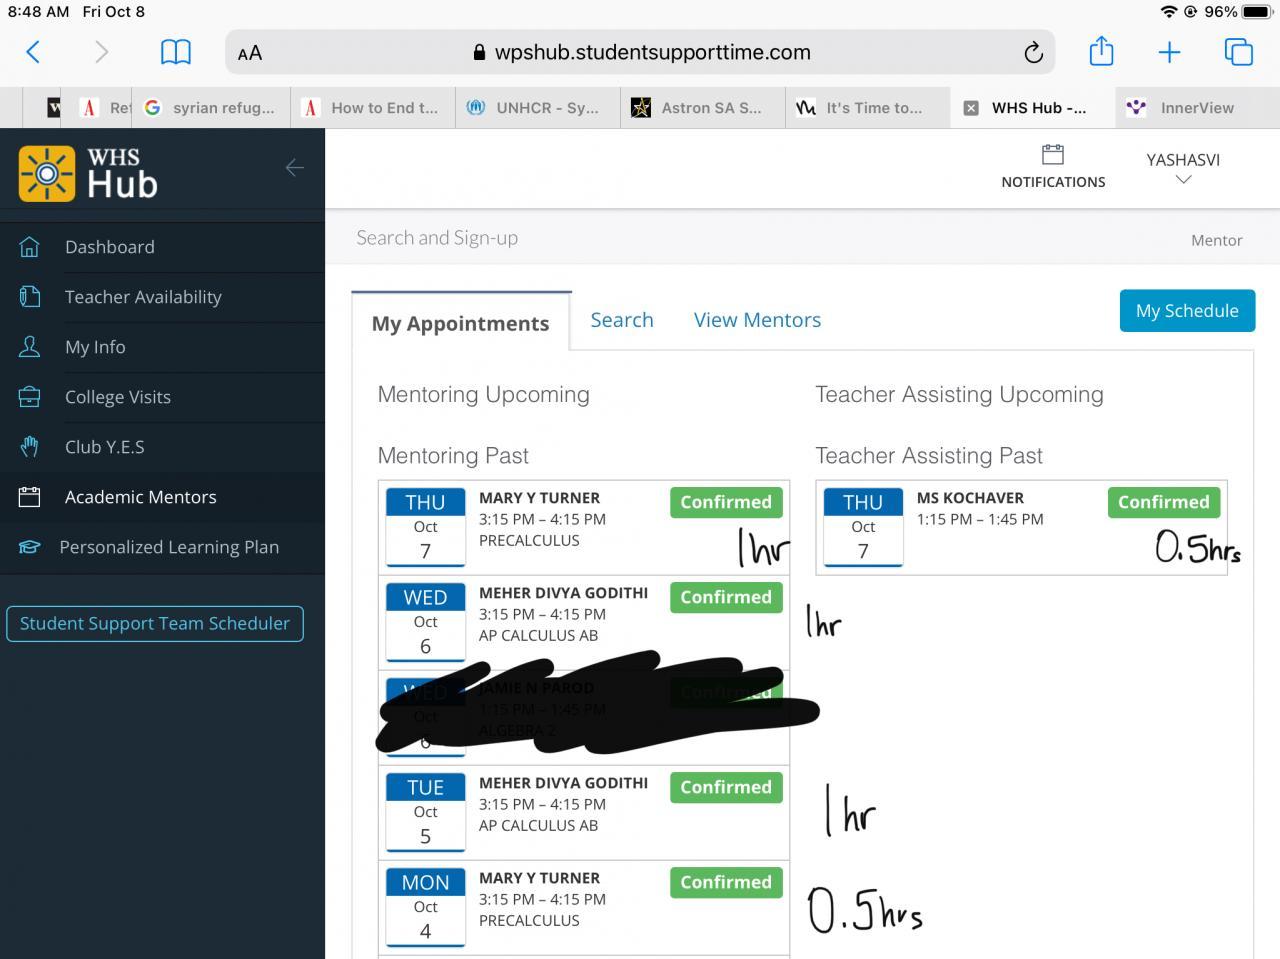Open Club Y.E.S in sidebar
This screenshot has height=959, width=1280.
105,447
